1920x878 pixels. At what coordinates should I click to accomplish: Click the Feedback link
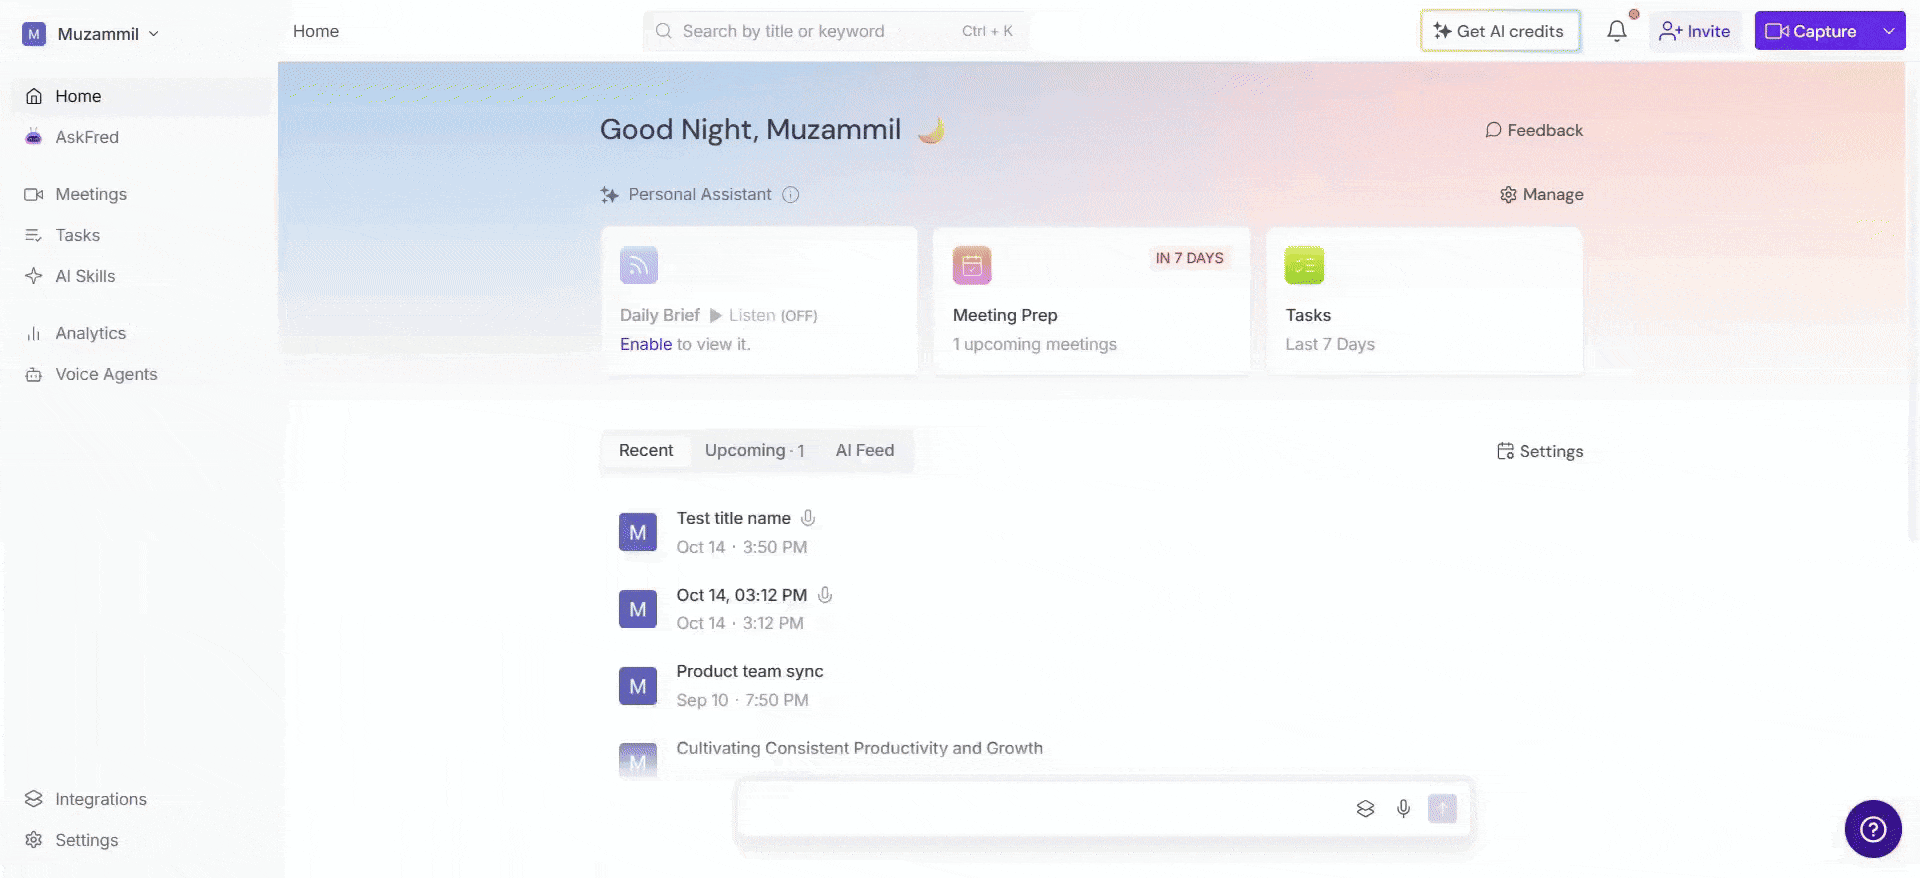tap(1534, 130)
